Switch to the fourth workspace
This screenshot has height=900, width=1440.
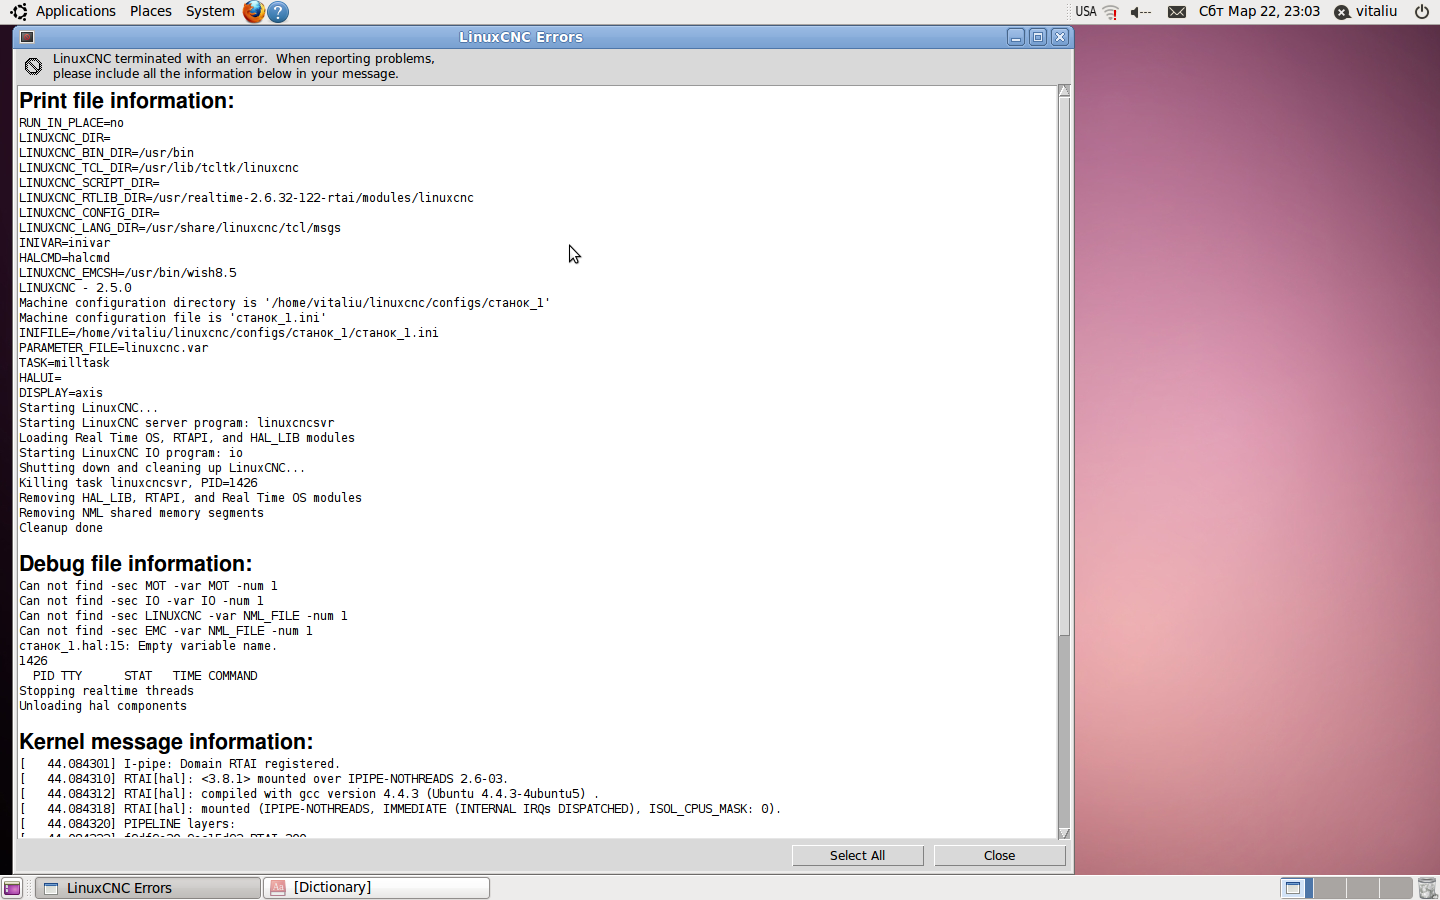pos(1395,888)
